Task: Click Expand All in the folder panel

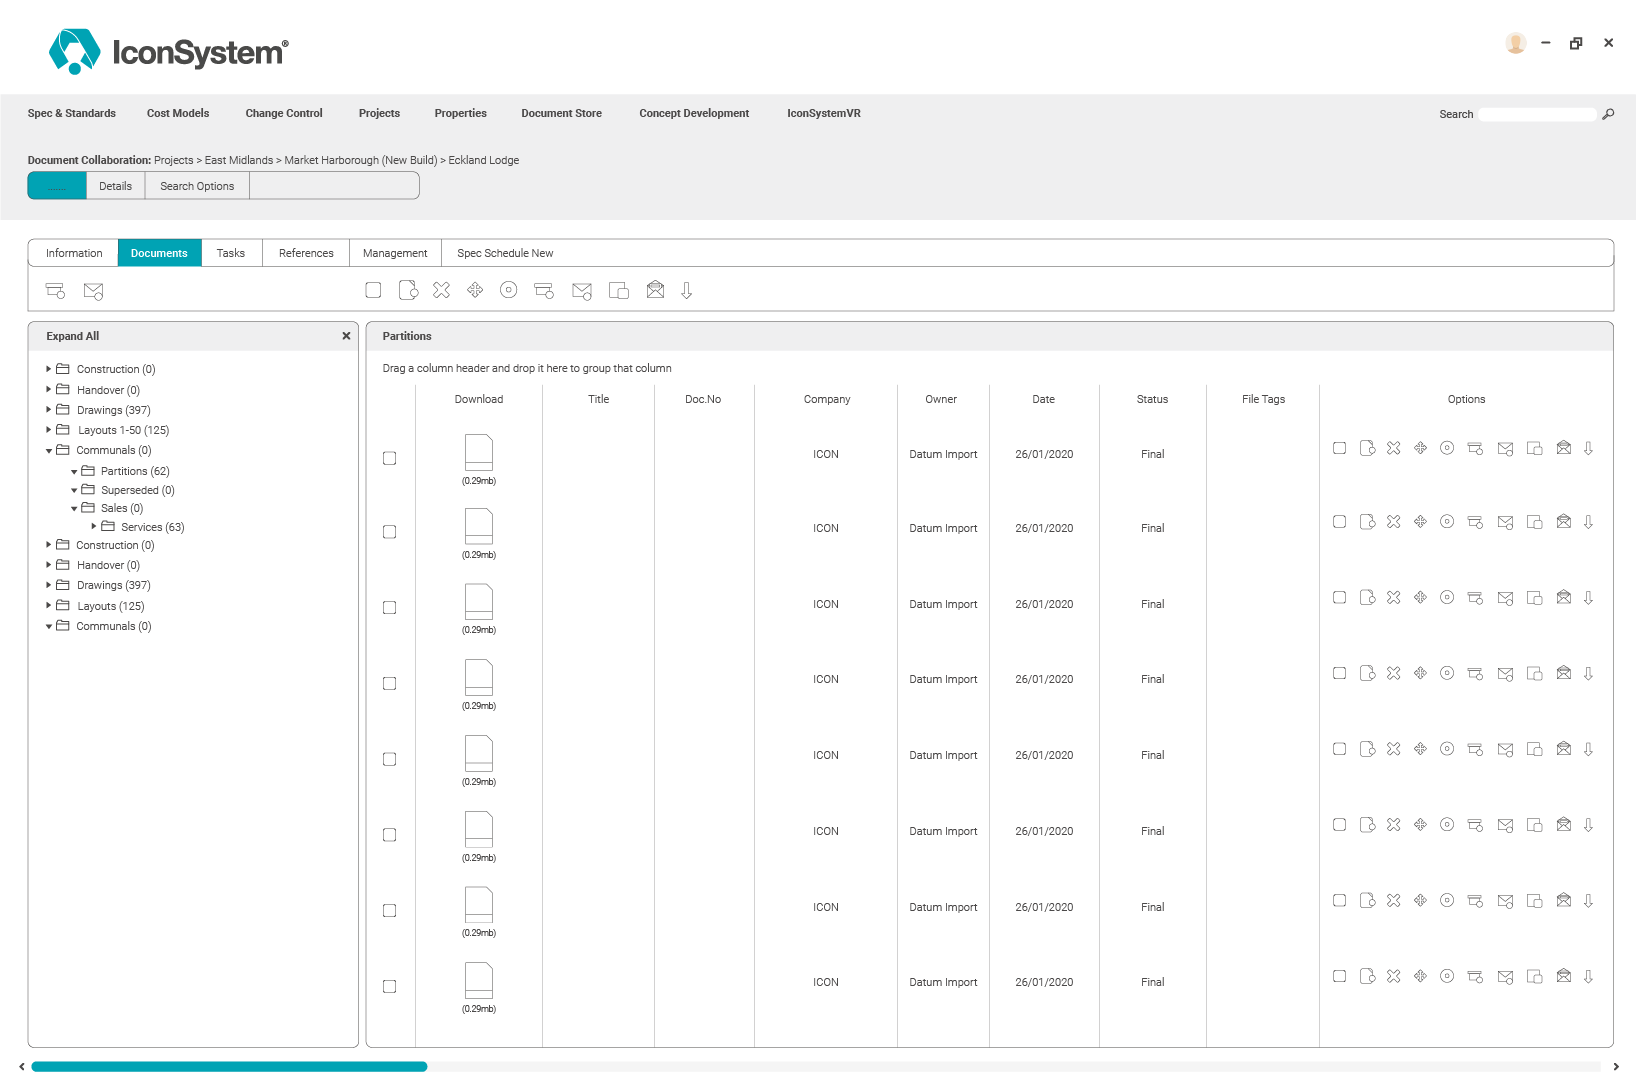Action: coord(72,336)
